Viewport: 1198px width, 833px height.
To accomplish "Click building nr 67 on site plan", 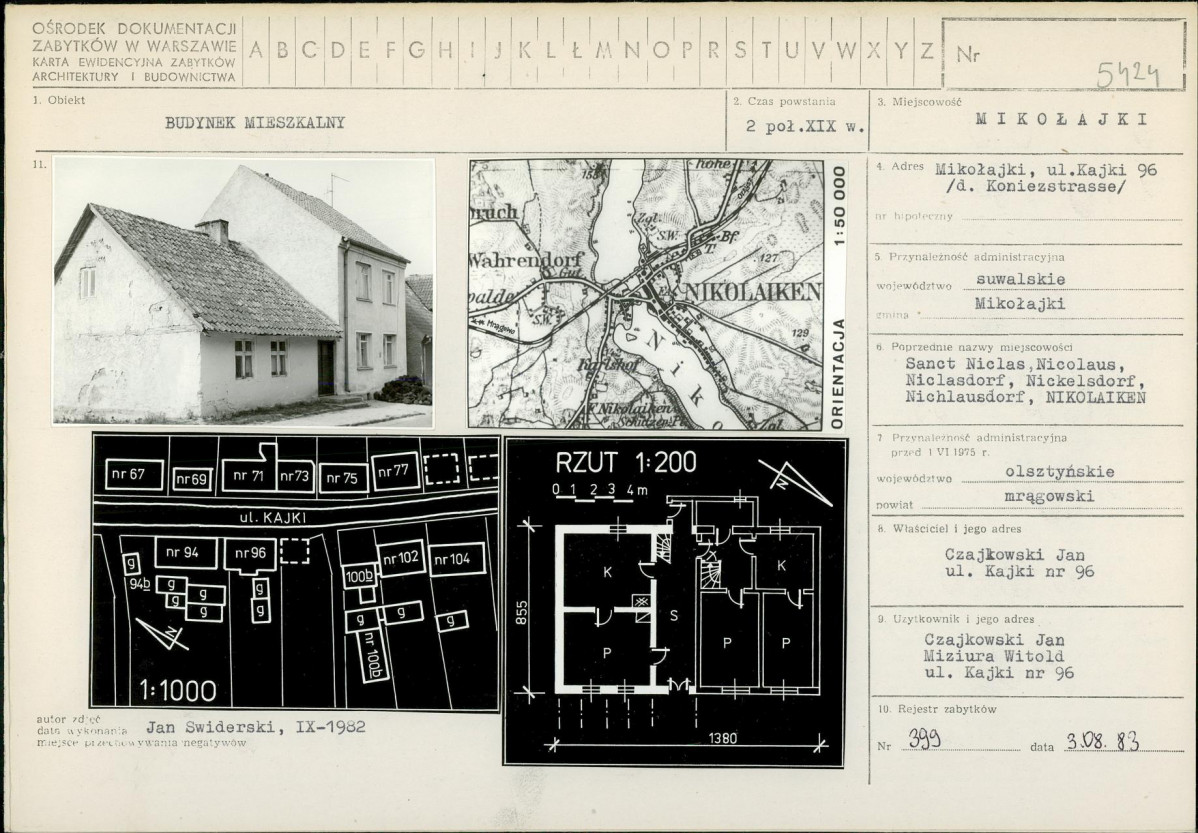I will pos(134,475).
